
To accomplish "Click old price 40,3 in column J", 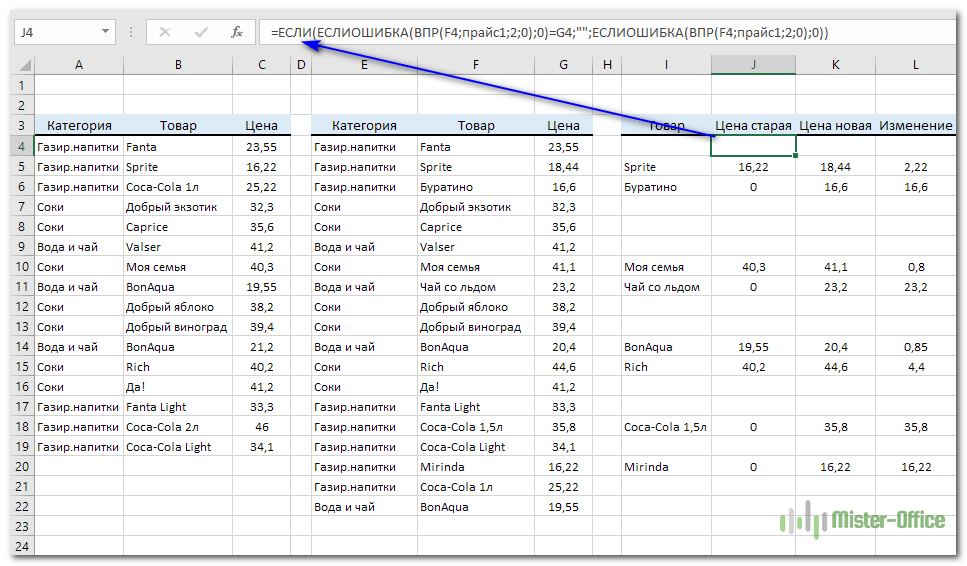I will [753, 267].
